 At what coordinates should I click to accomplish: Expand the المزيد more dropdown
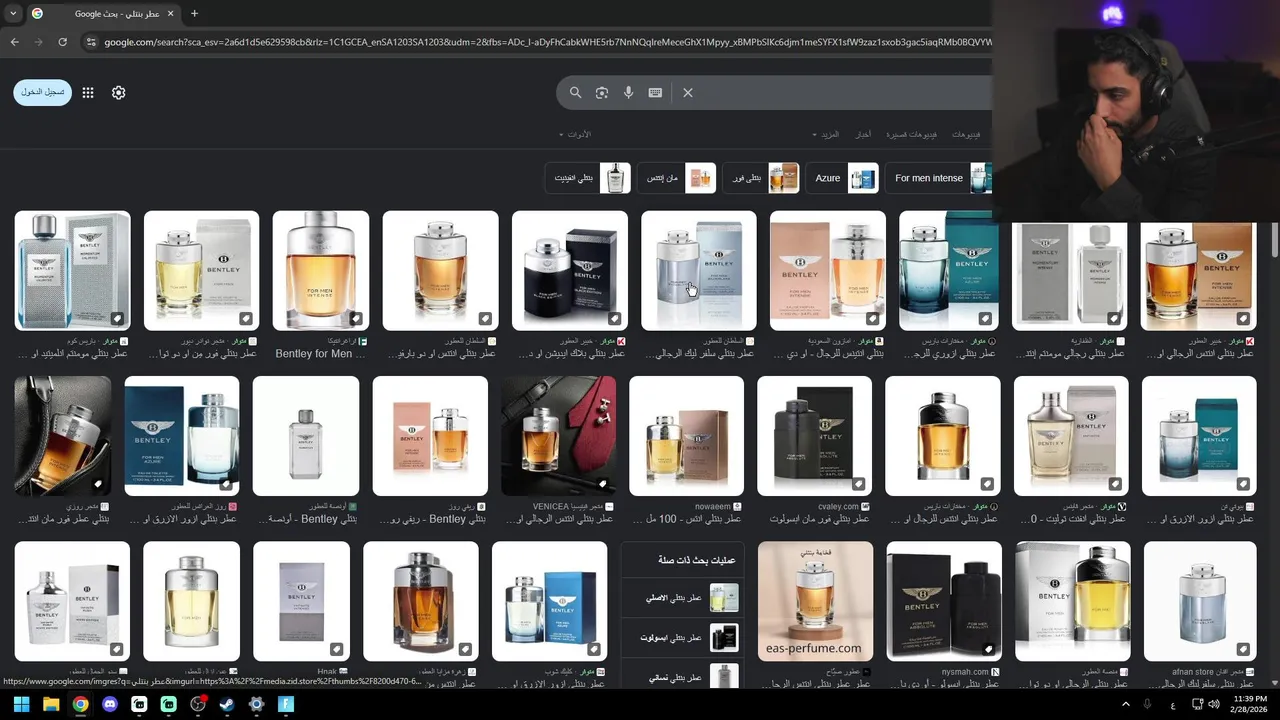tap(826, 134)
